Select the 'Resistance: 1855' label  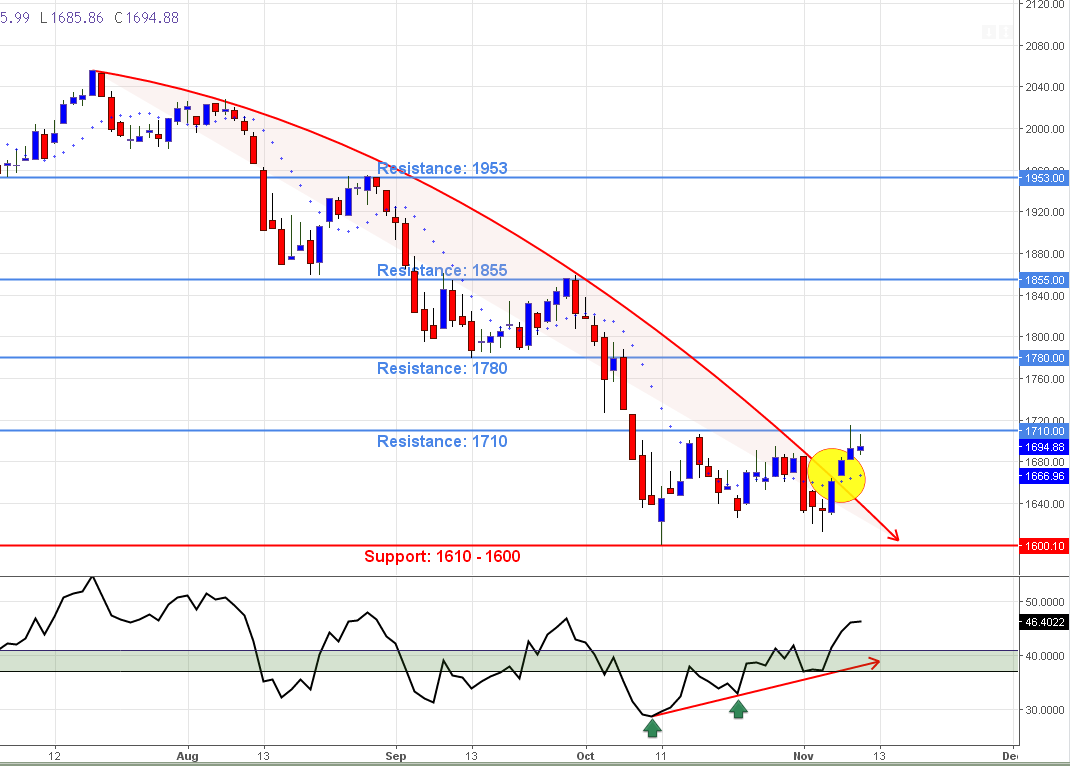point(442,271)
